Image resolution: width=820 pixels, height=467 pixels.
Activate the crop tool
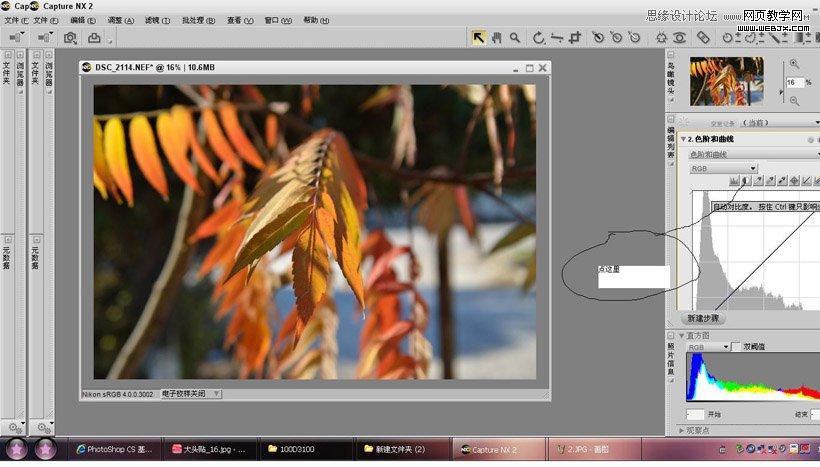(574, 38)
